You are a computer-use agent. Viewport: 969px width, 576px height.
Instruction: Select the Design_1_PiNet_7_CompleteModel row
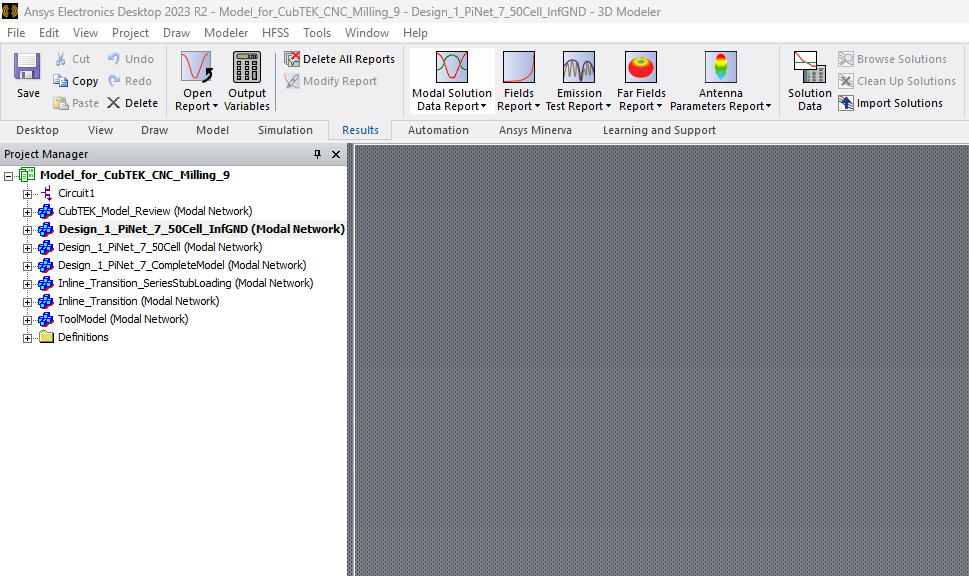pos(182,265)
